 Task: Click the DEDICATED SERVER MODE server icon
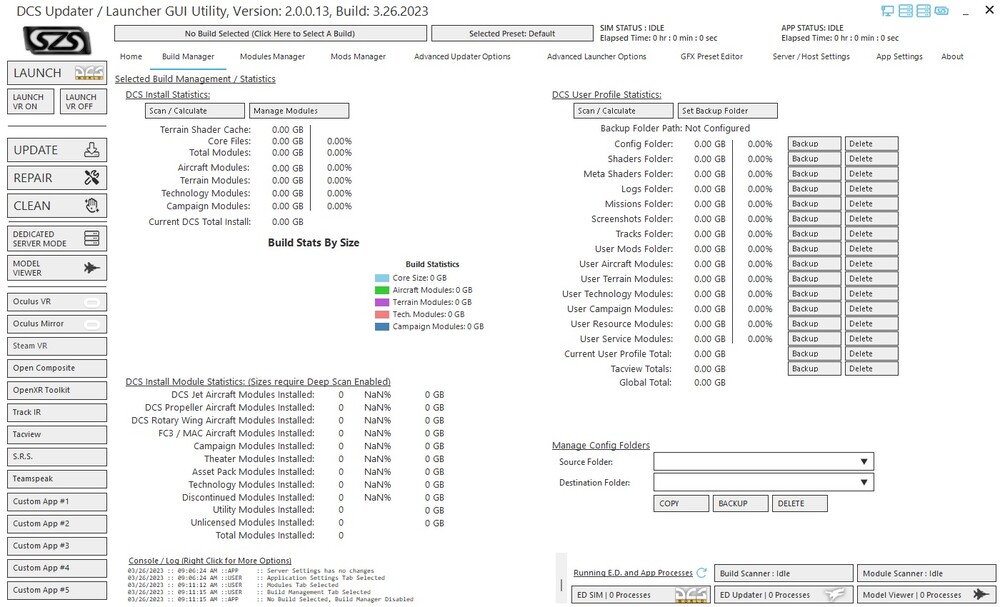(92, 238)
